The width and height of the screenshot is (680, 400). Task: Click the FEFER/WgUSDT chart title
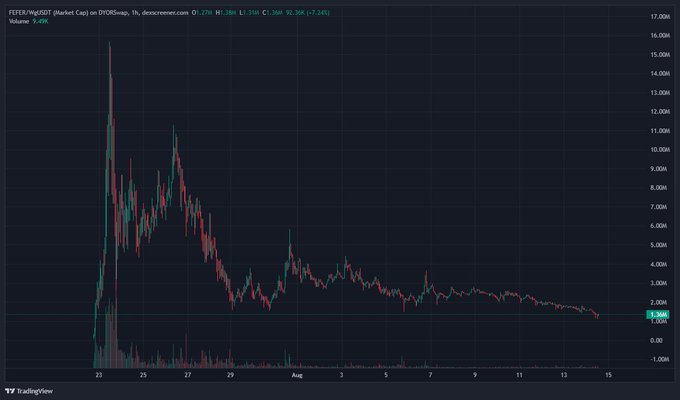pos(98,13)
